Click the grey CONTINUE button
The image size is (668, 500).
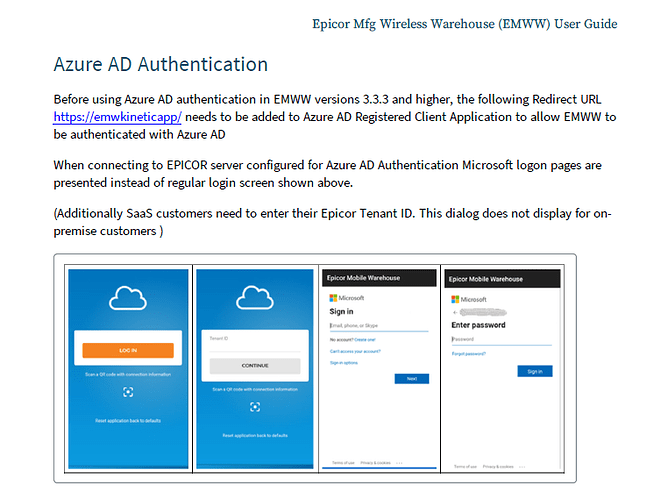pos(255,366)
